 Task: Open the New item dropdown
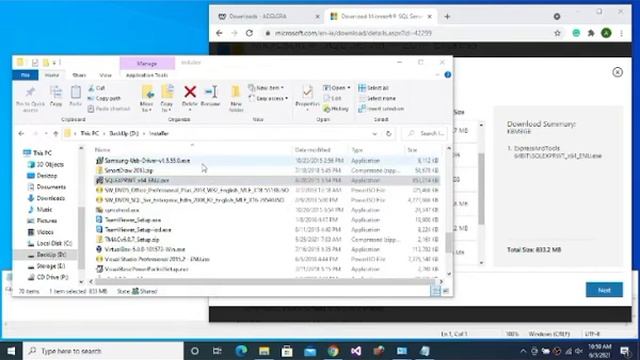(266, 88)
